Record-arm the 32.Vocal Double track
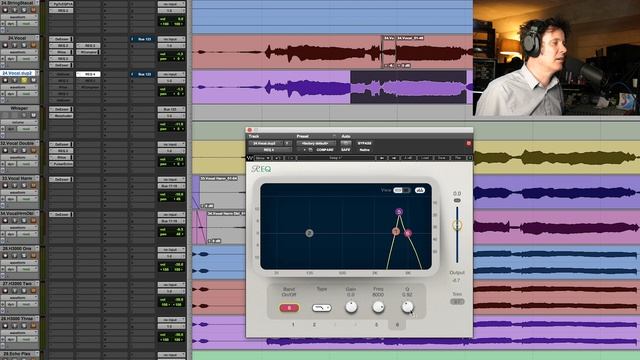Image resolution: width=640 pixels, height=360 pixels. [x=5, y=150]
